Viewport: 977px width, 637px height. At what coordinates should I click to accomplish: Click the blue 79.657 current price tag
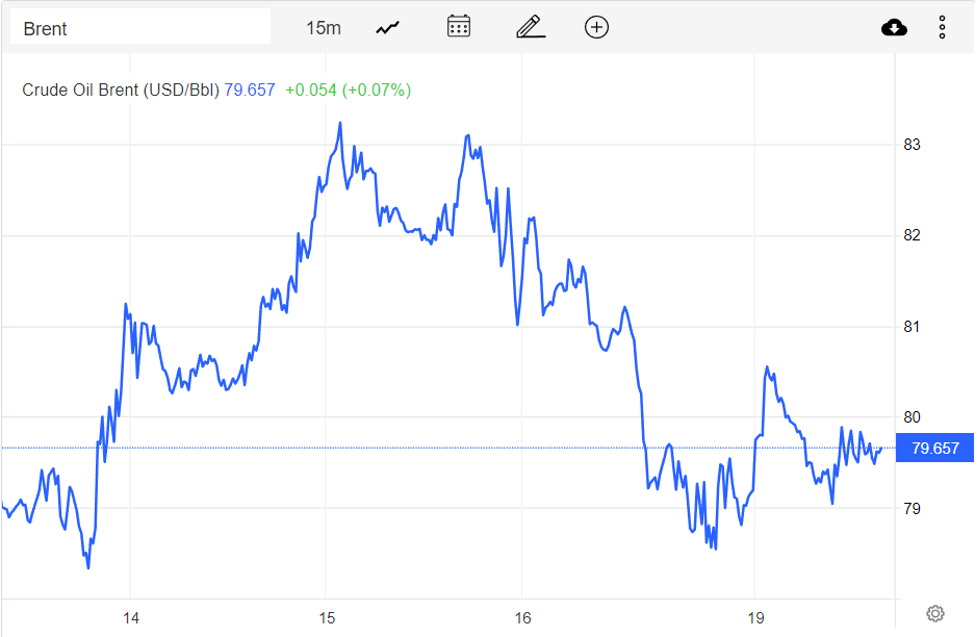[935, 448]
